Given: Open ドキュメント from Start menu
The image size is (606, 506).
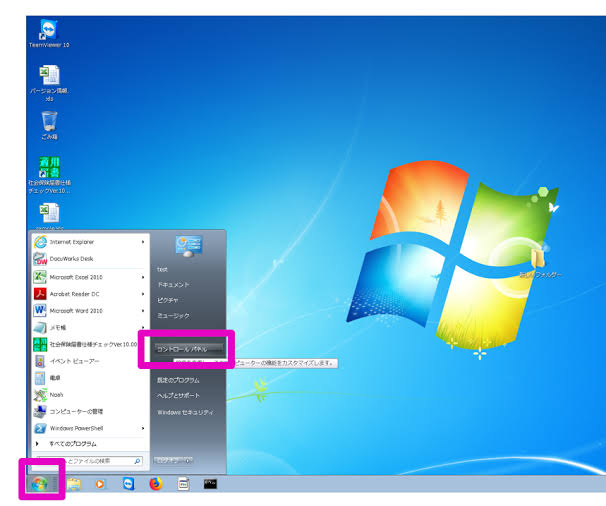Looking at the screenshot, I should coord(173,285).
